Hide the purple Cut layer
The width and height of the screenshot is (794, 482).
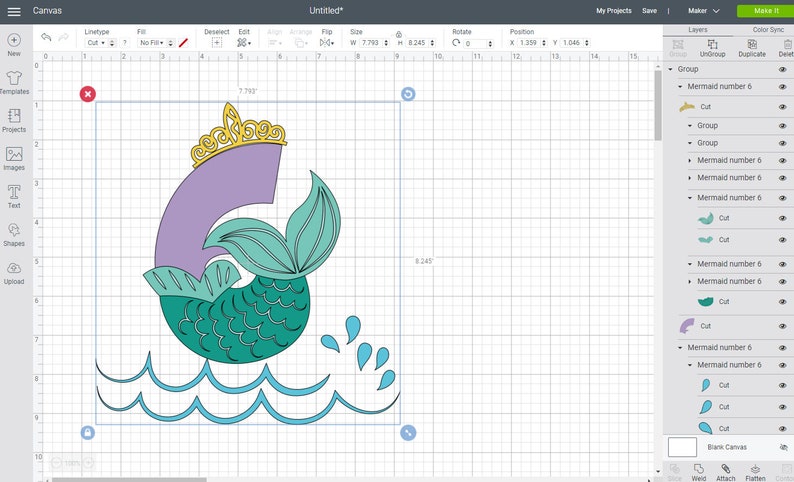point(782,326)
